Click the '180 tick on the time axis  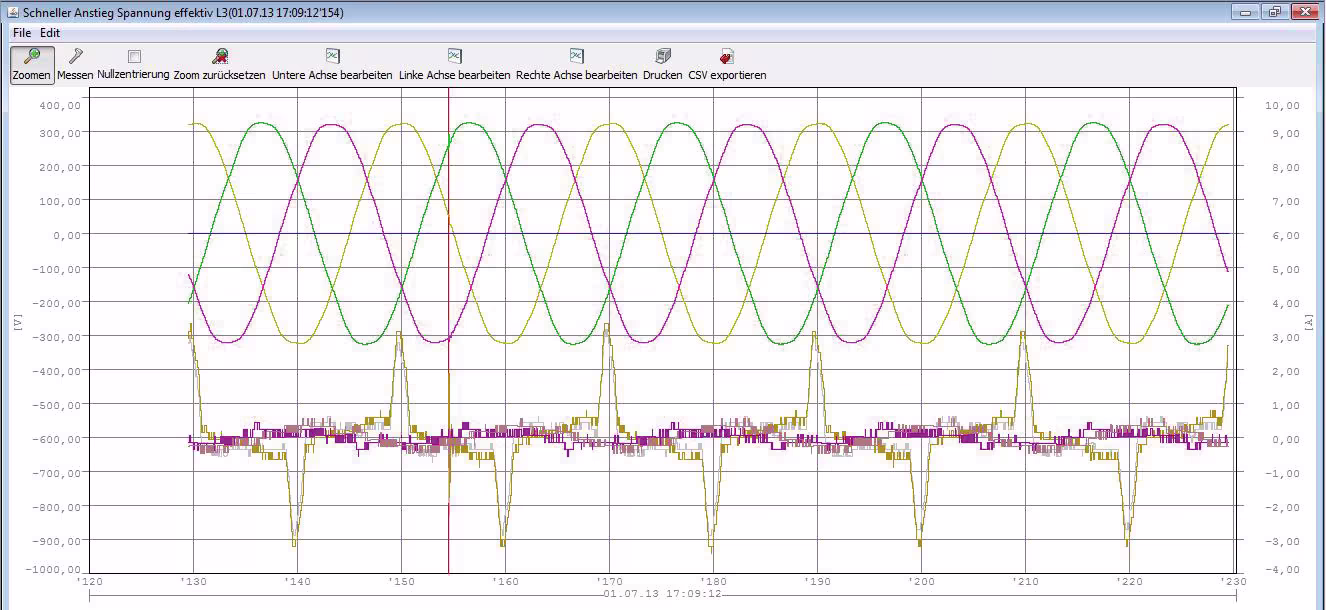(711, 581)
